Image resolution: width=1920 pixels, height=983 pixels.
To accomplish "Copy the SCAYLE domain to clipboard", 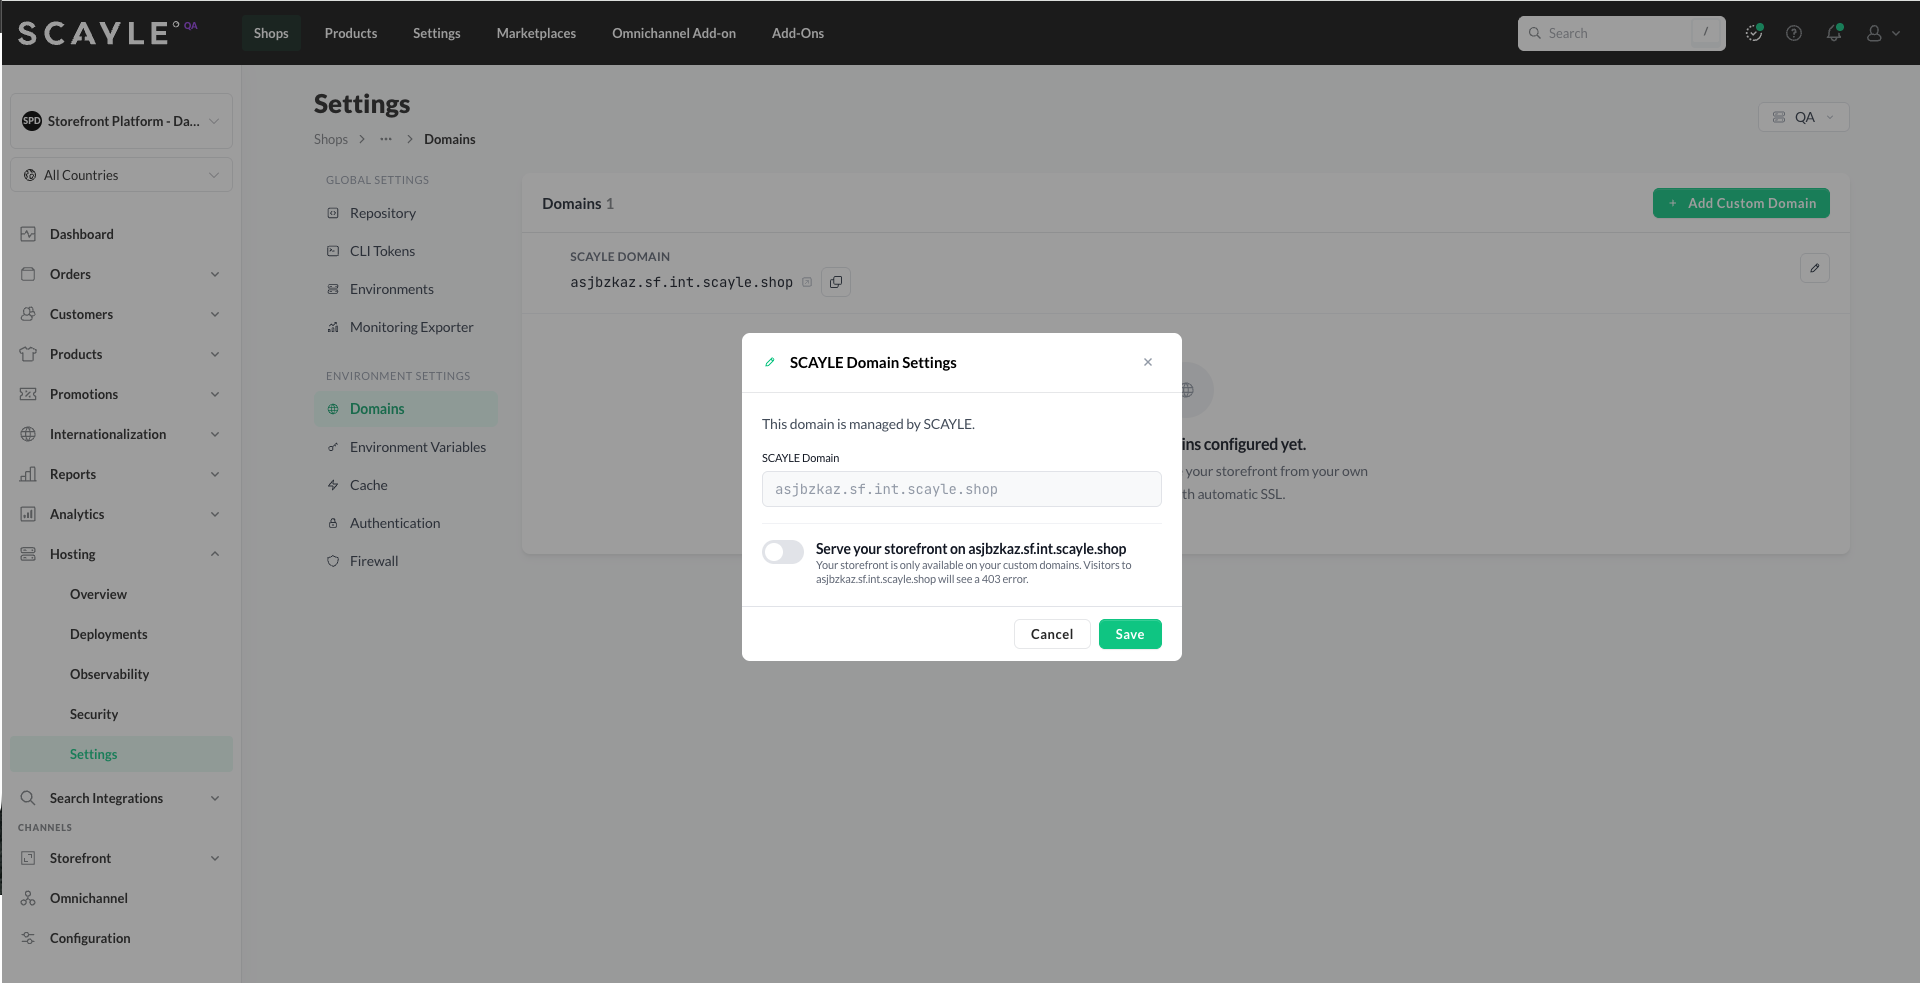I will tap(836, 282).
